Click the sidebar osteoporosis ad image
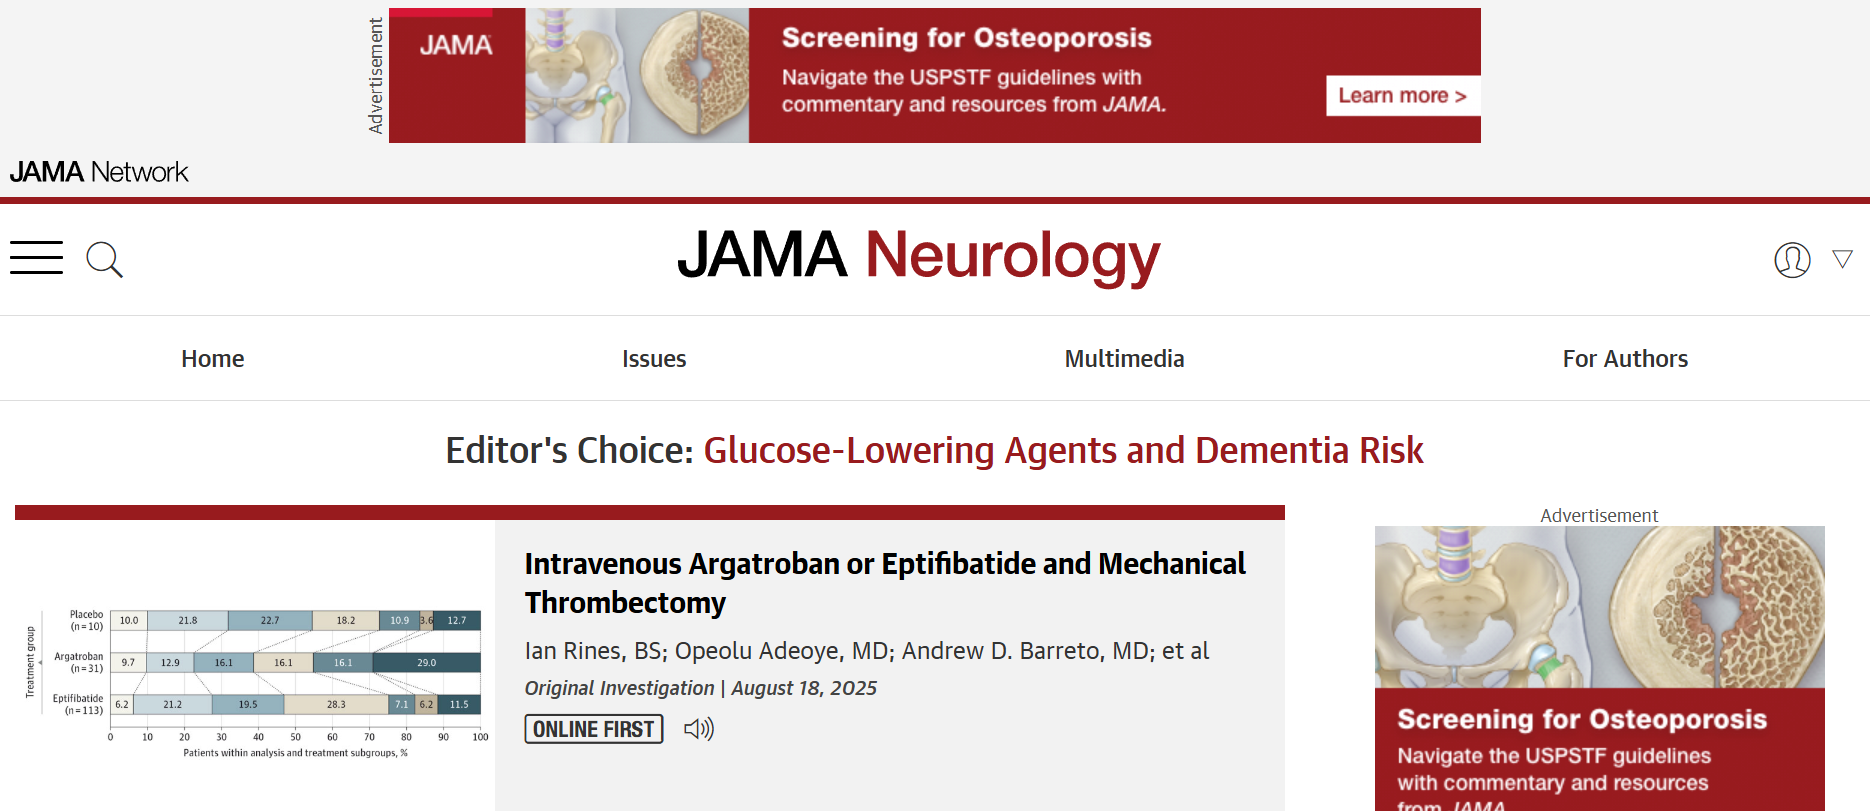This screenshot has height=811, width=1870. 1600,607
